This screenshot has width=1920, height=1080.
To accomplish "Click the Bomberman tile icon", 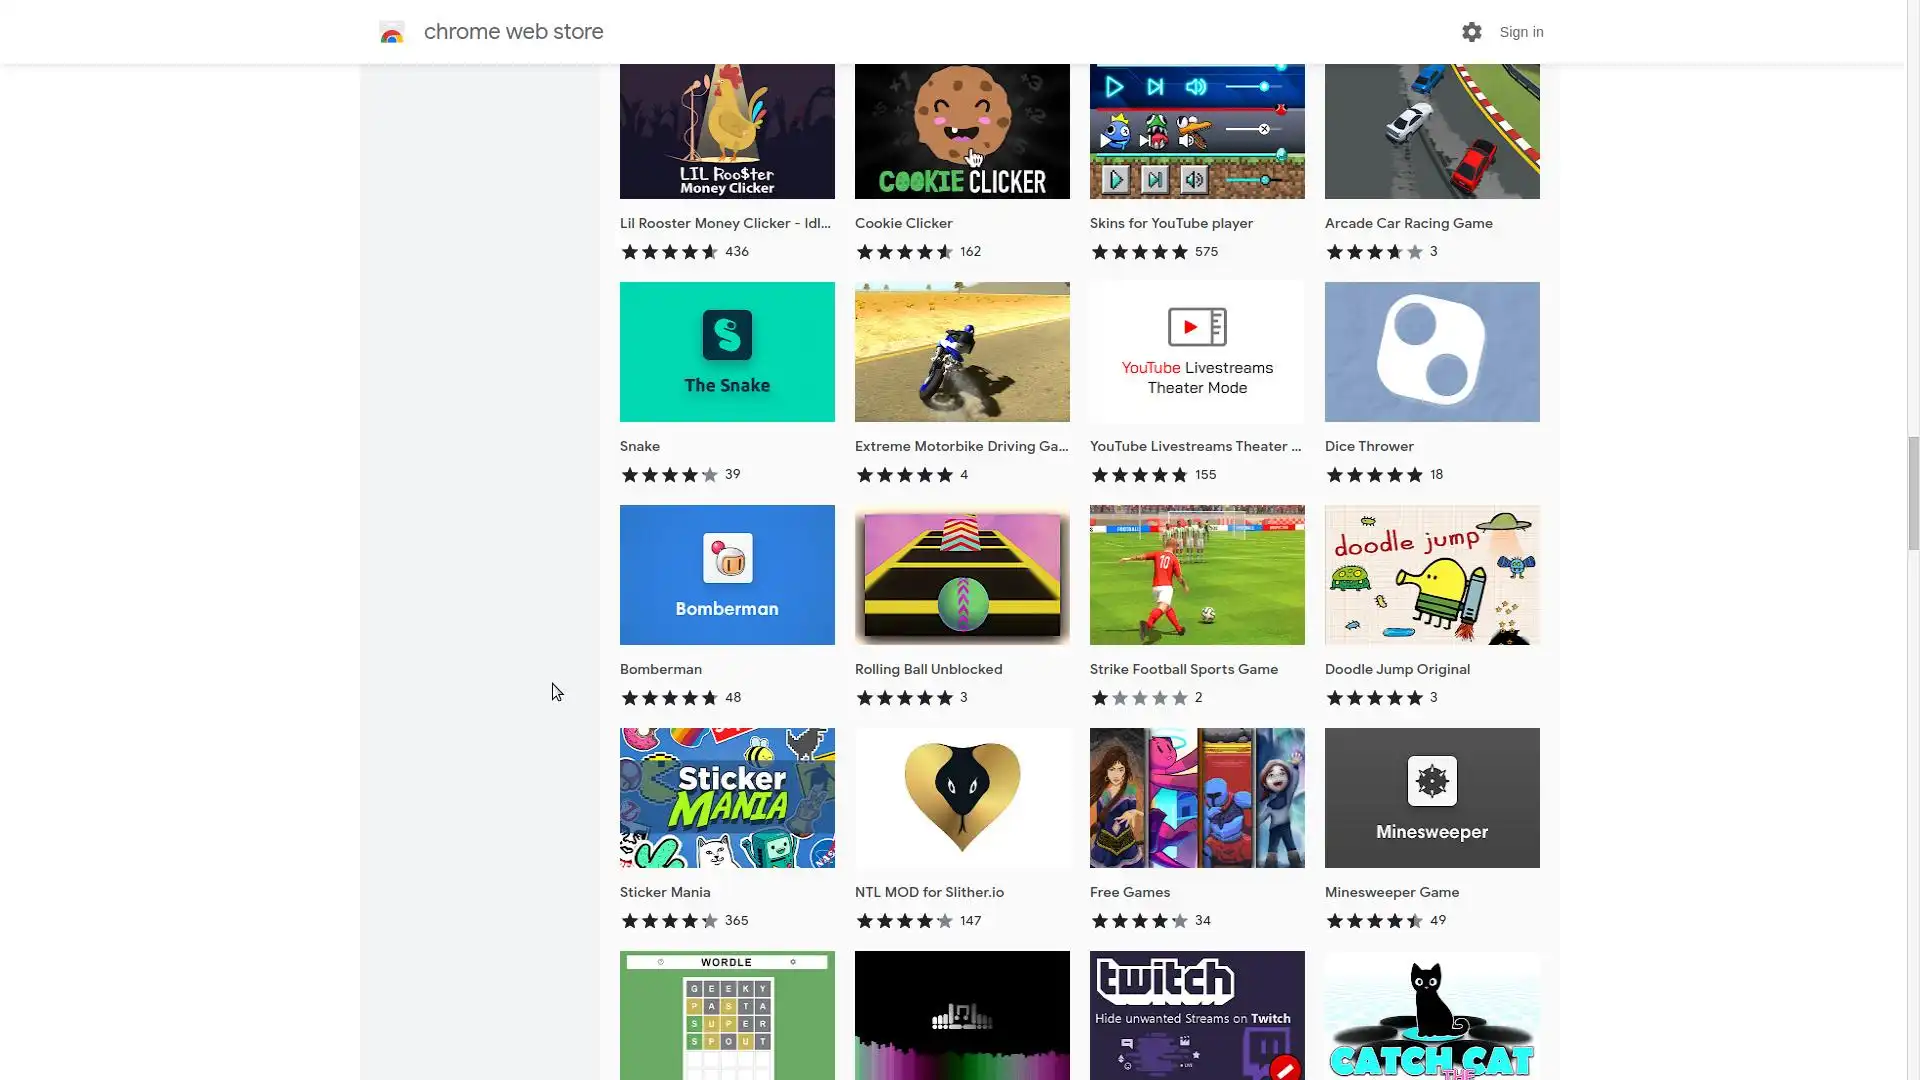I will (x=727, y=558).
